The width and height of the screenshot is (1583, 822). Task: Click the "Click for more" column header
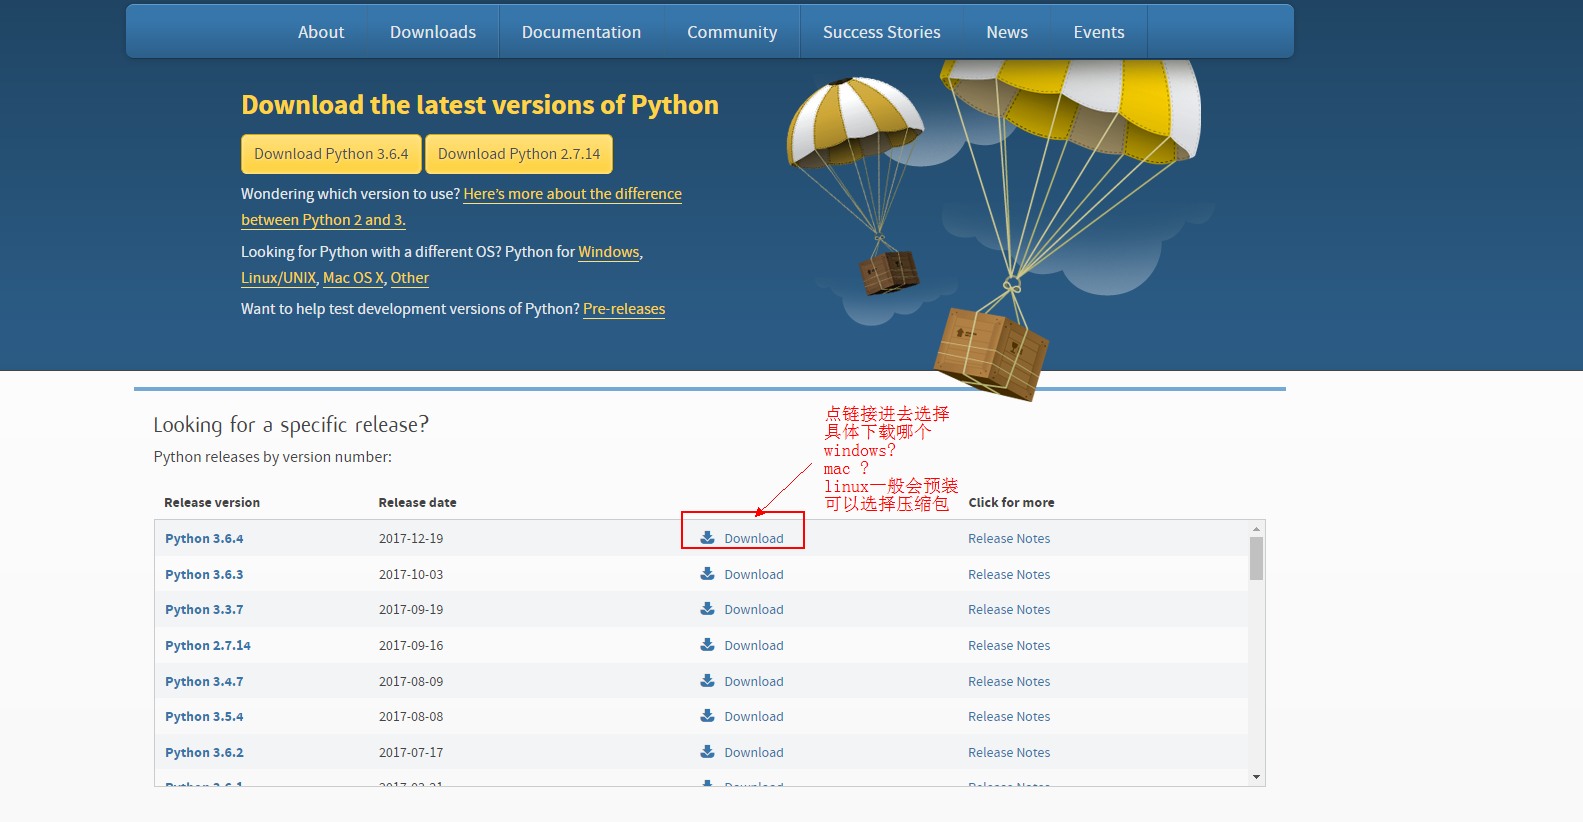coord(1011,502)
